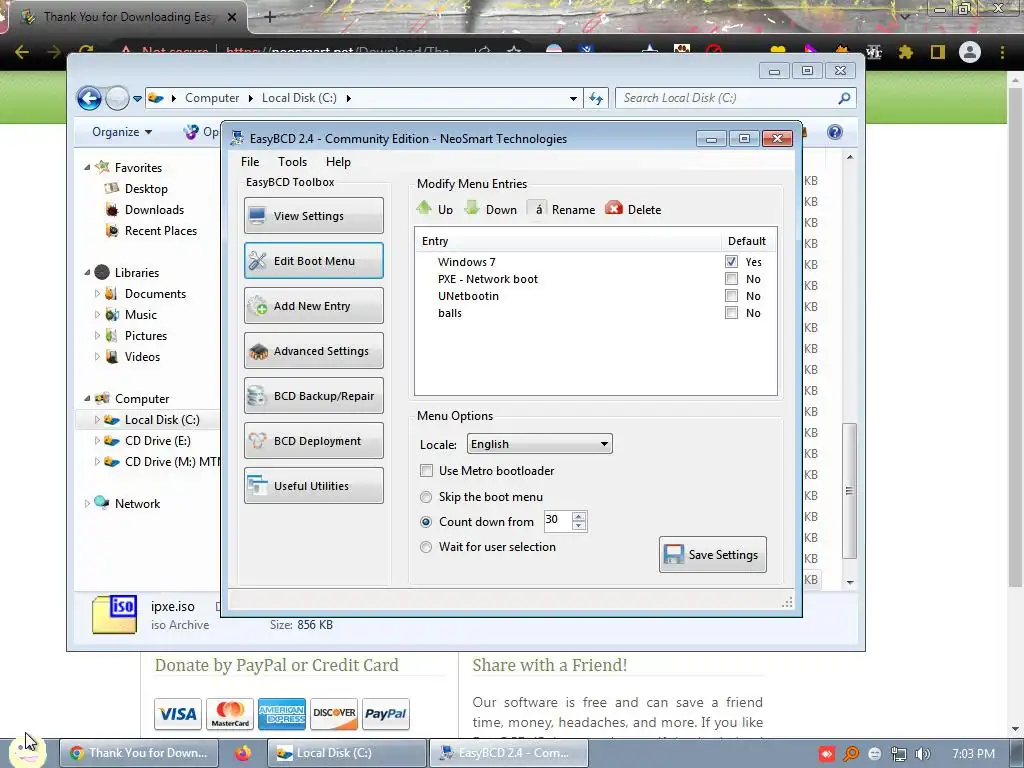This screenshot has height=768, width=1024.
Task: Open EasyBCD File menu
Action: [250, 162]
